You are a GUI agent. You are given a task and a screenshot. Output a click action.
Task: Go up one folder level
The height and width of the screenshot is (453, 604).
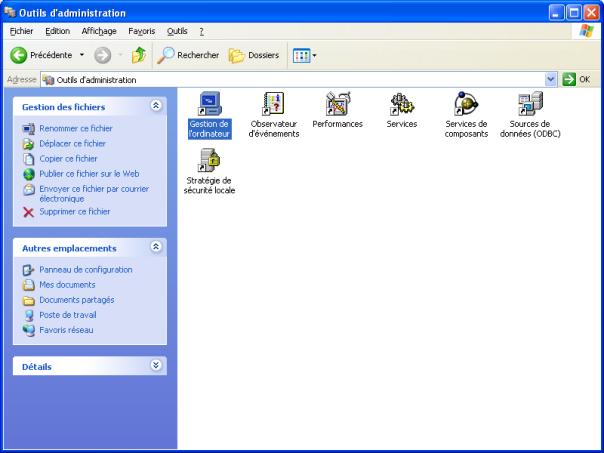click(x=139, y=55)
